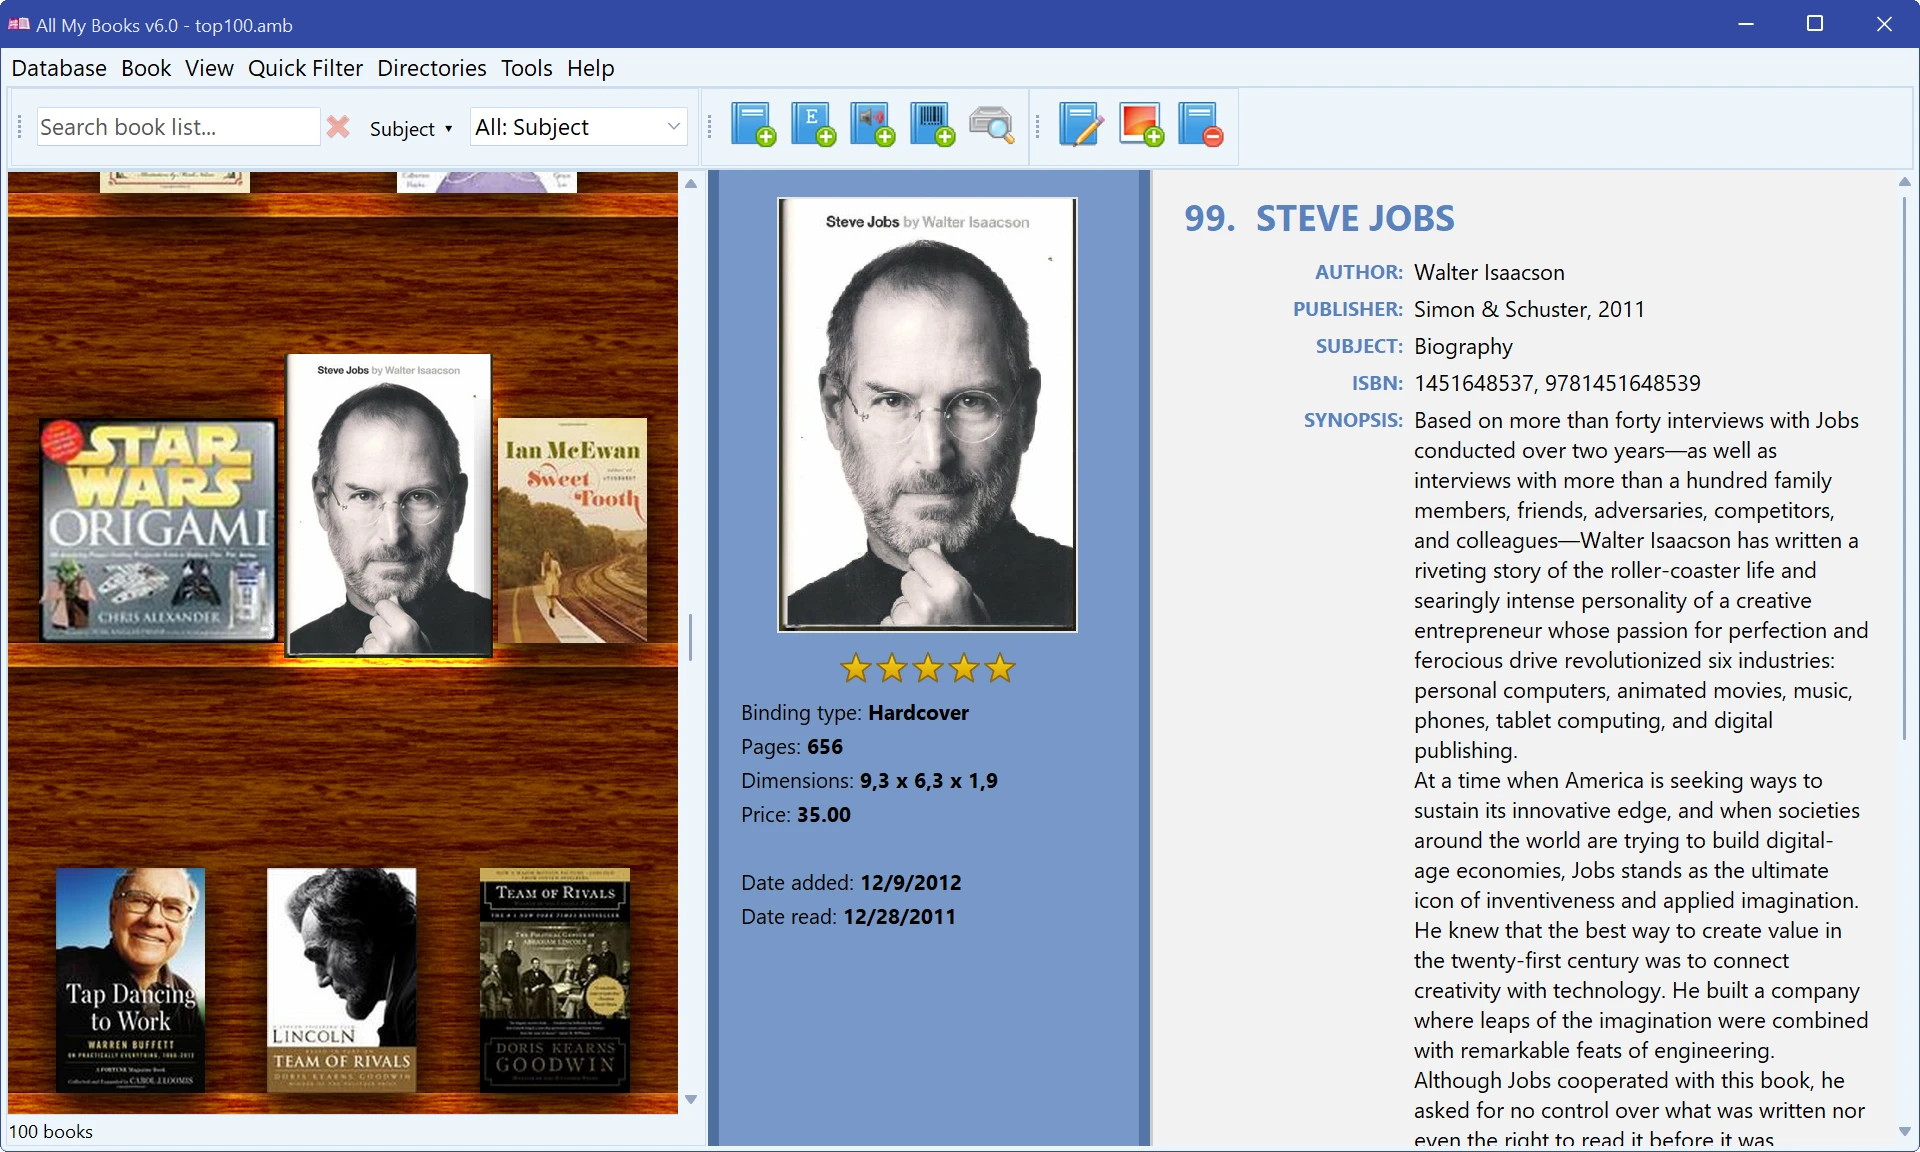The height and width of the screenshot is (1152, 1920).
Task: Open the Tools menu
Action: [527, 68]
